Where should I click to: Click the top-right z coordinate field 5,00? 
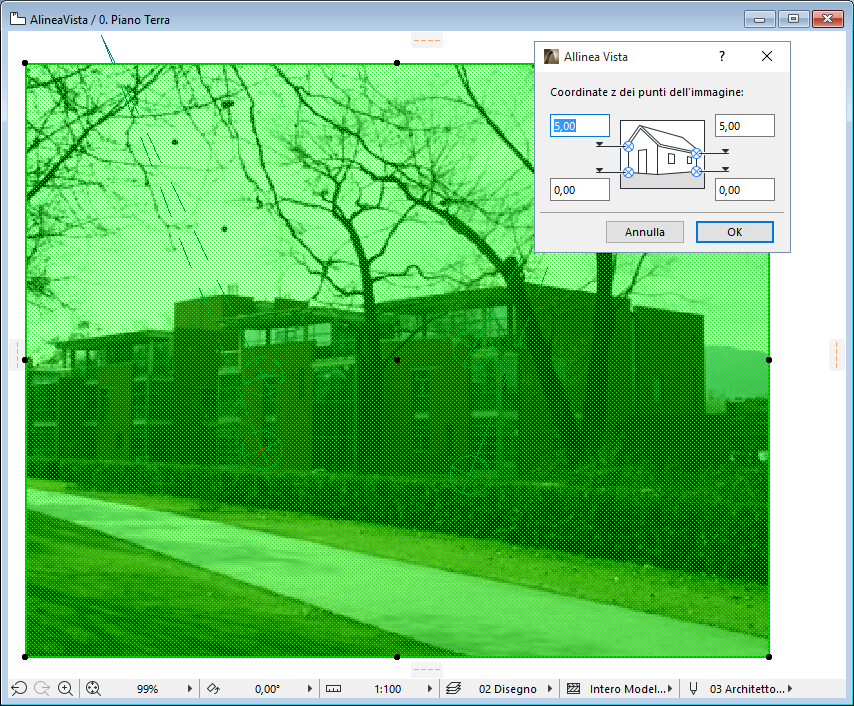point(745,126)
